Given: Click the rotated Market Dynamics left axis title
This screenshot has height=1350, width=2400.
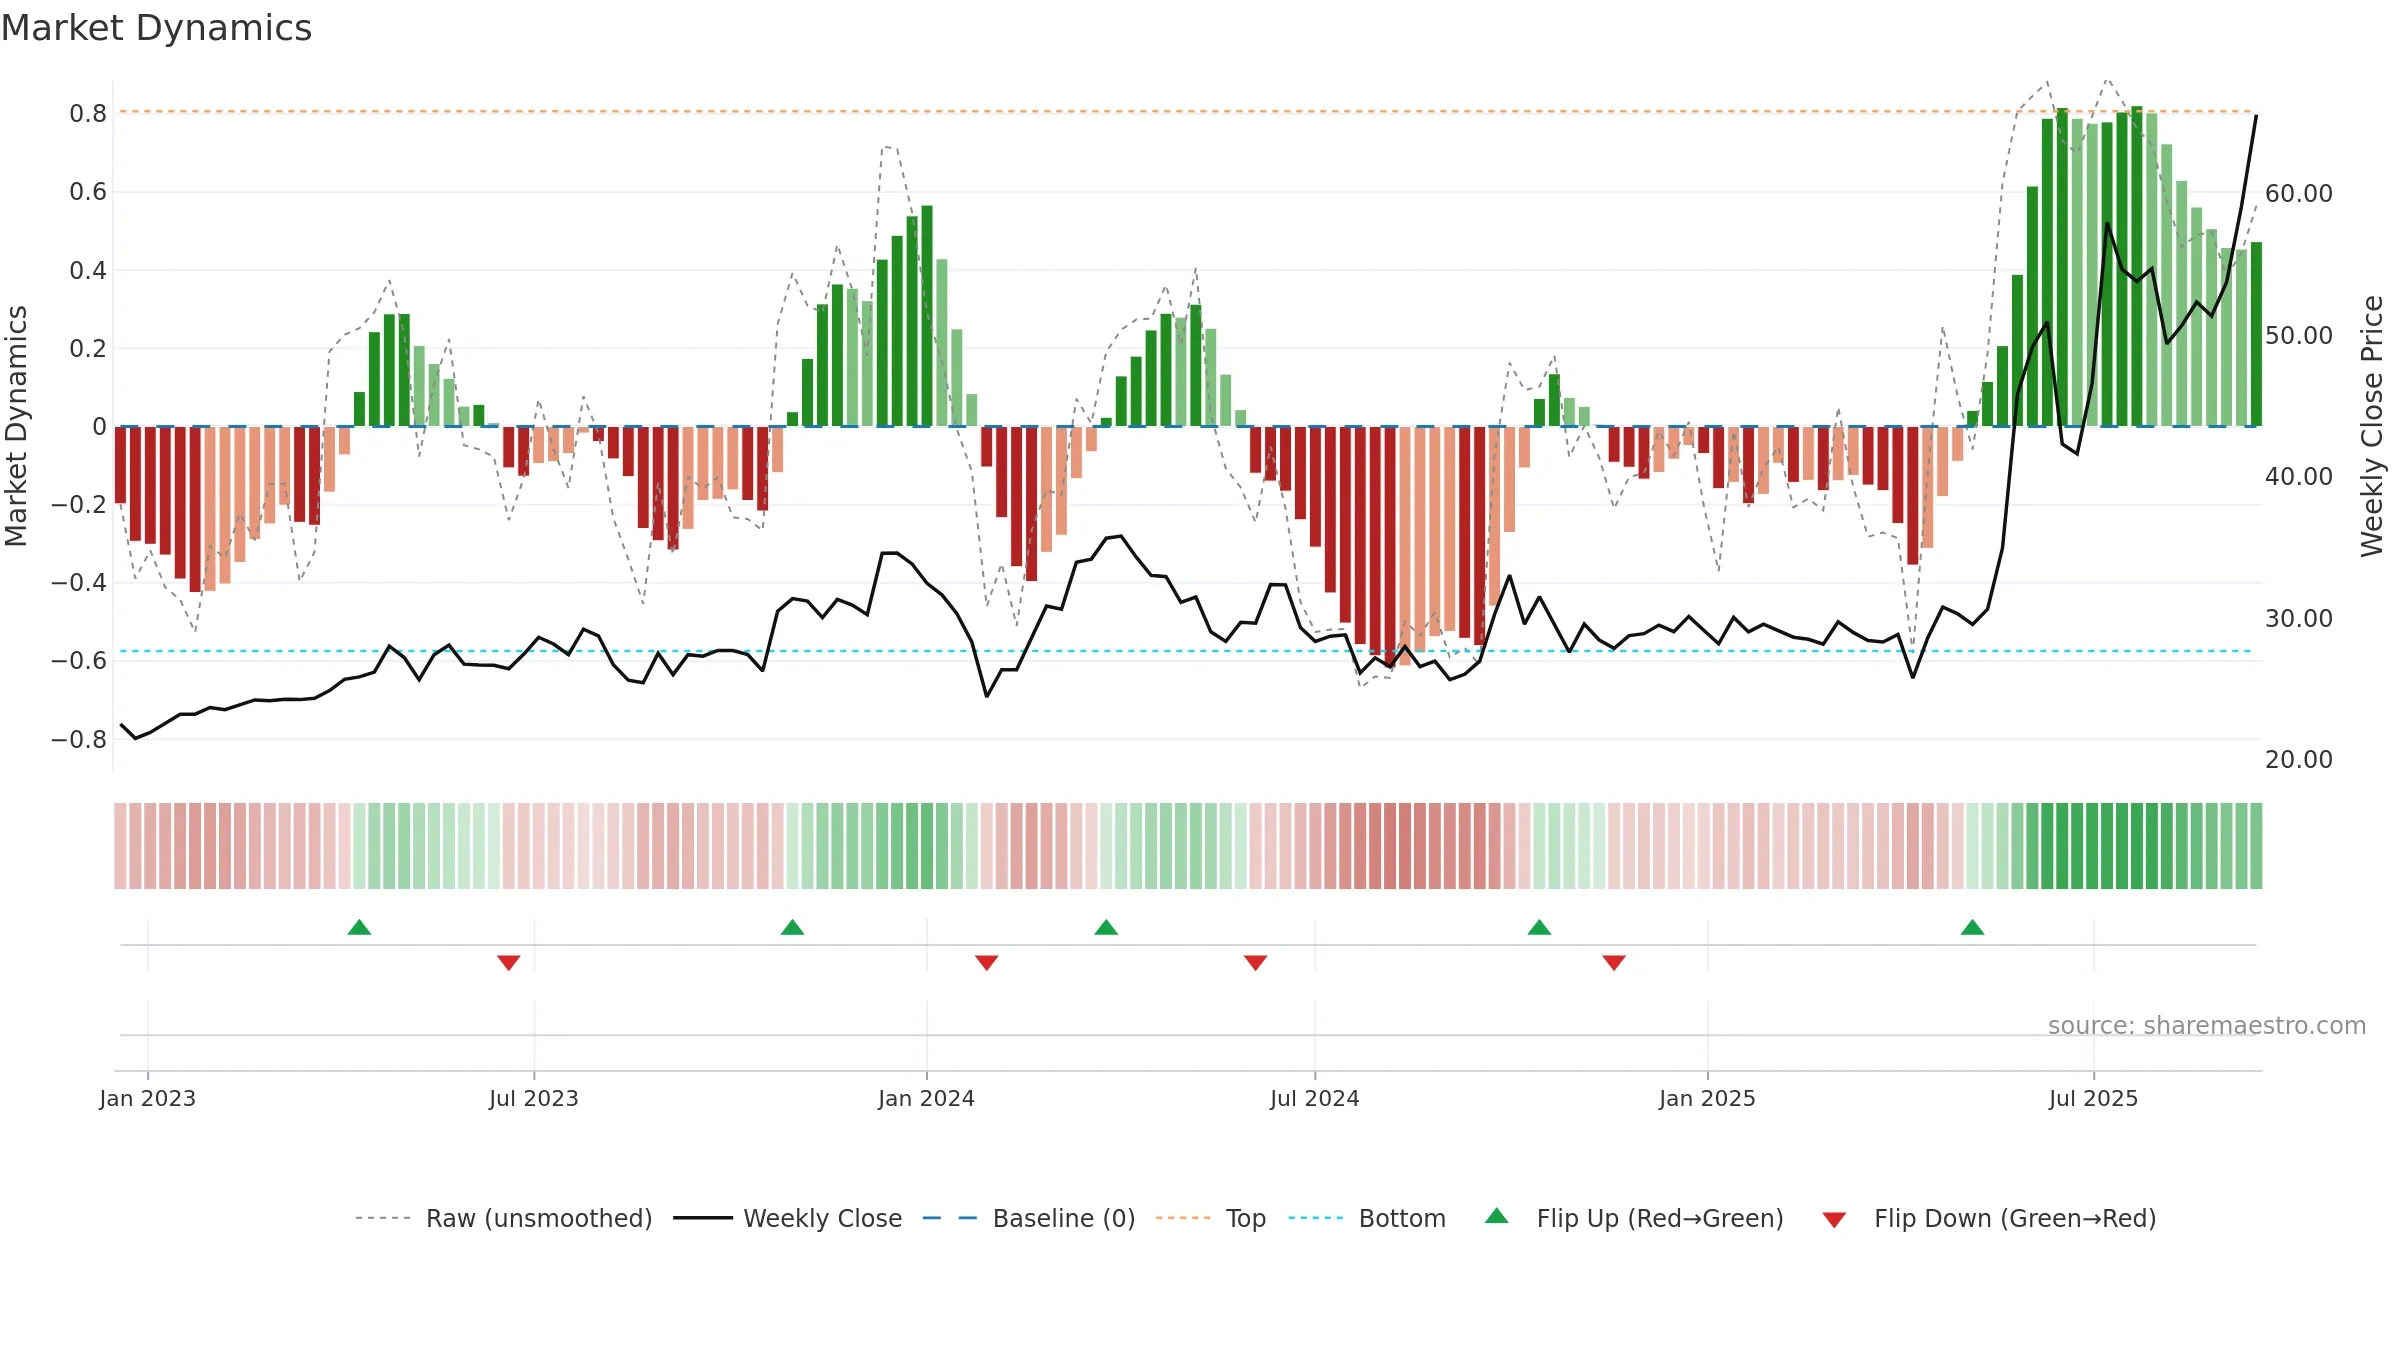Looking at the screenshot, I should 16,426.
